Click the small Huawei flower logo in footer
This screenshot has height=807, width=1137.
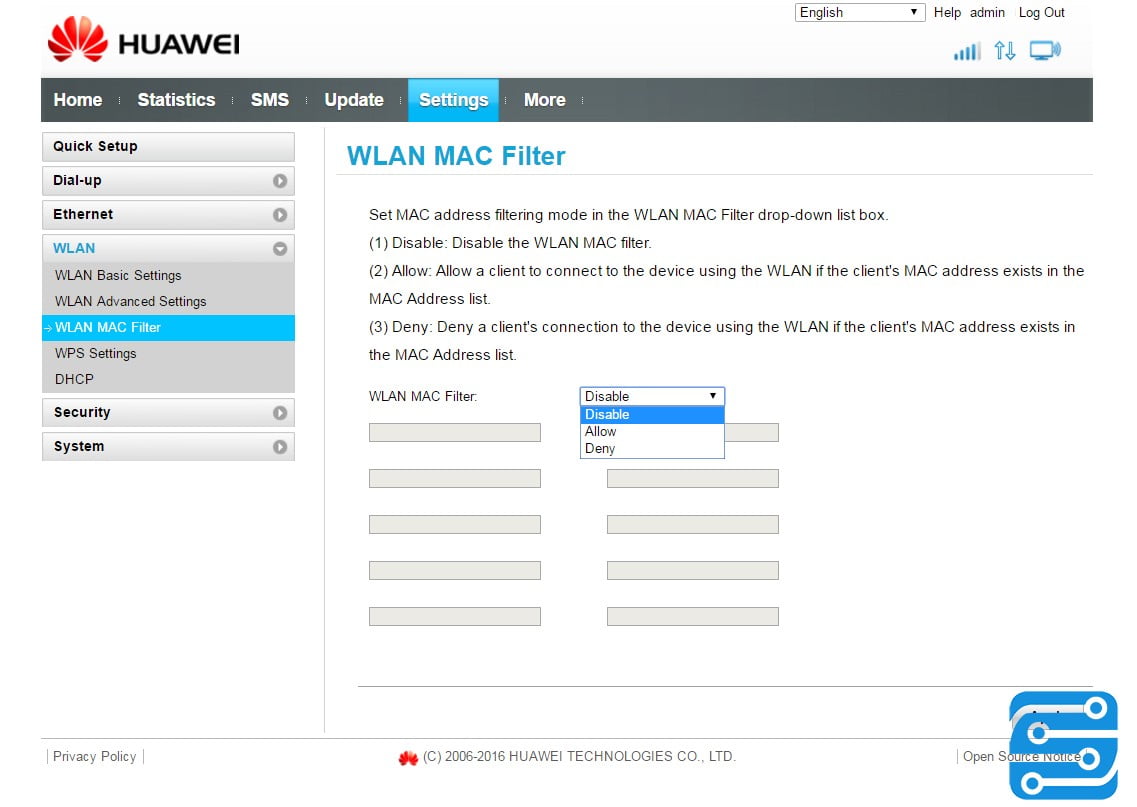408,758
